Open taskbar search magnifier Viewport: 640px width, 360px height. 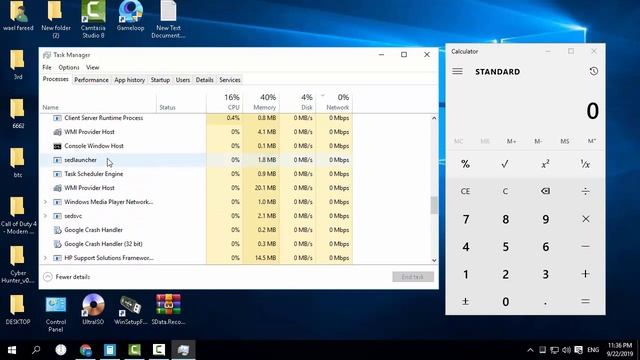point(36,350)
